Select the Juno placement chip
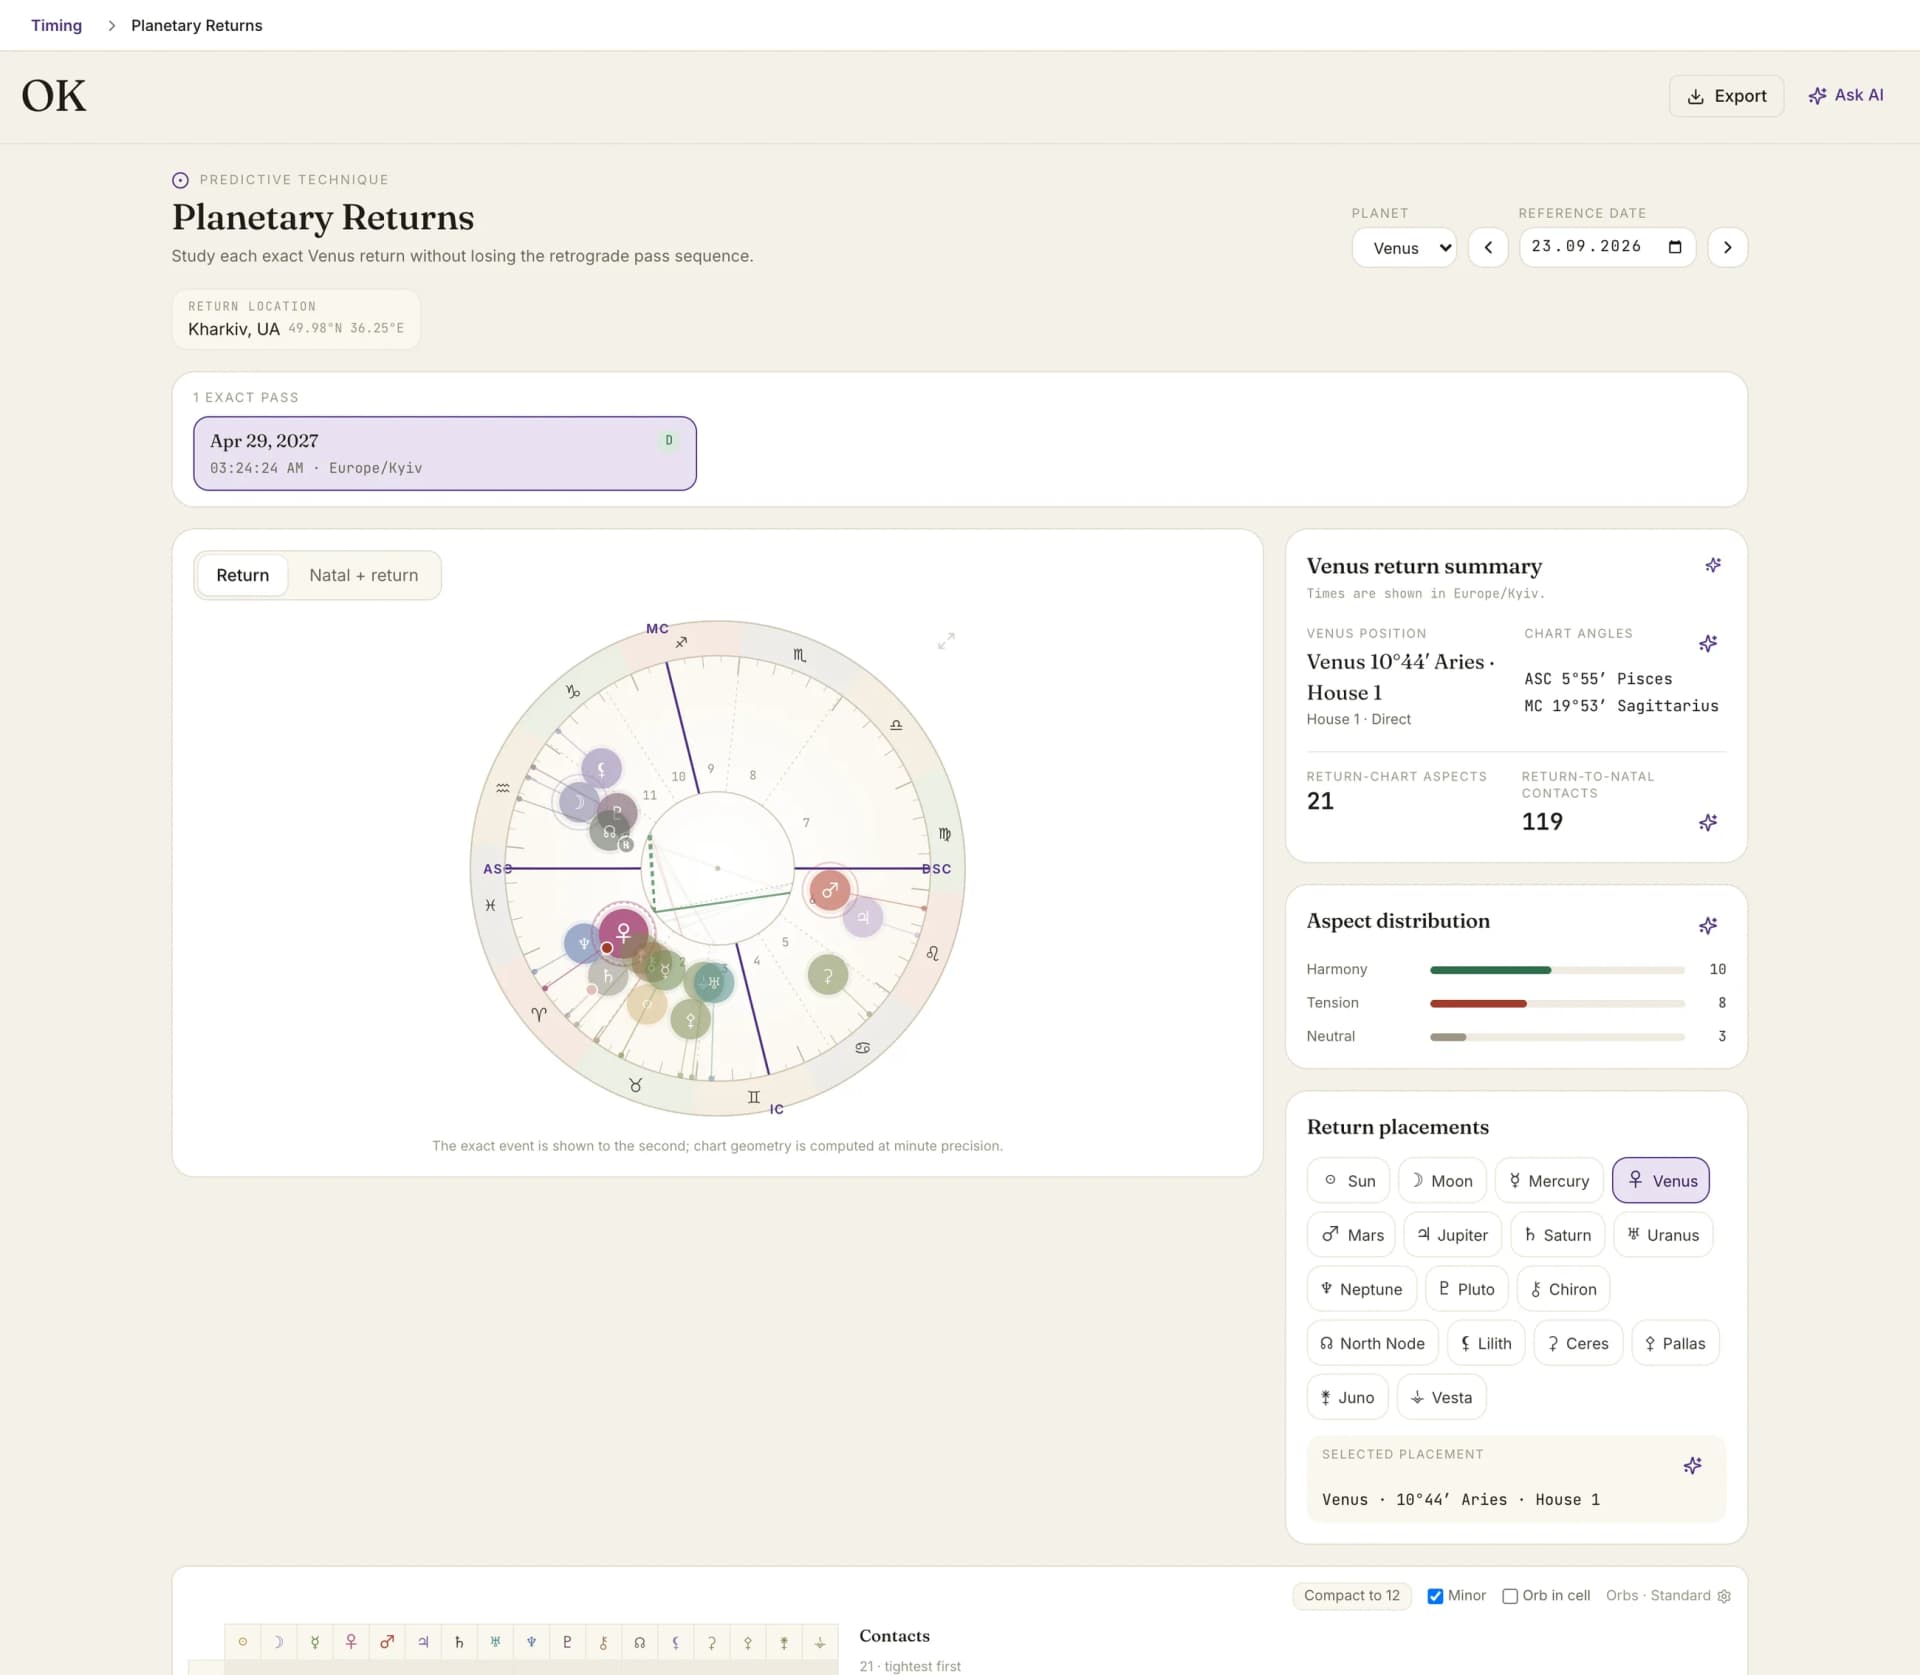The image size is (1920, 1675). click(x=1347, y=1397)
